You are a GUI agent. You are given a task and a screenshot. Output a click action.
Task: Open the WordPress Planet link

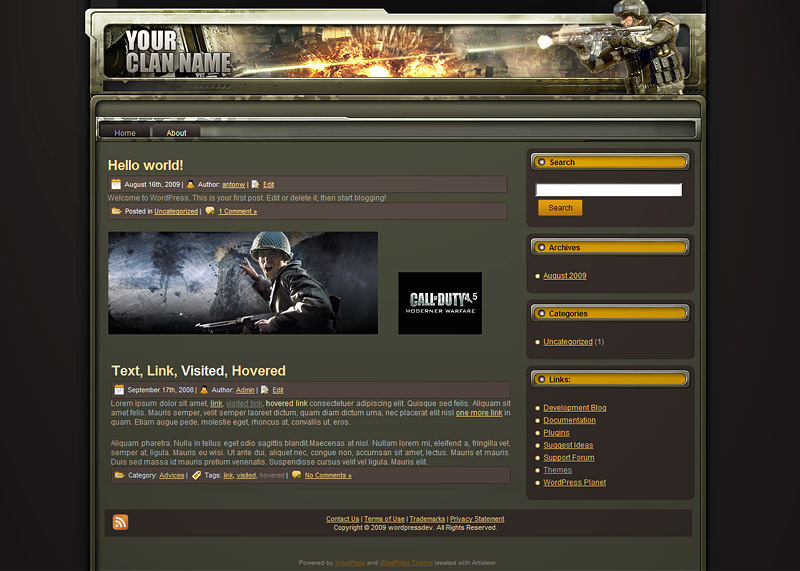[x=574, y=482]
